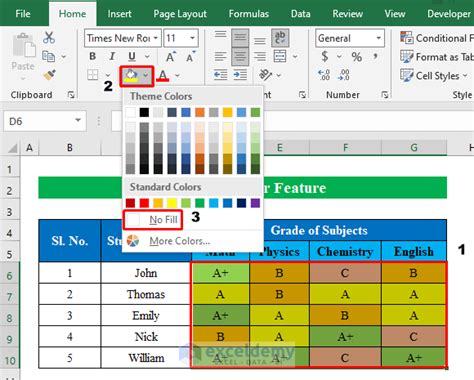
Task: Pick the purple standard color swatch
Action: pyautogui.click(x=255, y=203)
